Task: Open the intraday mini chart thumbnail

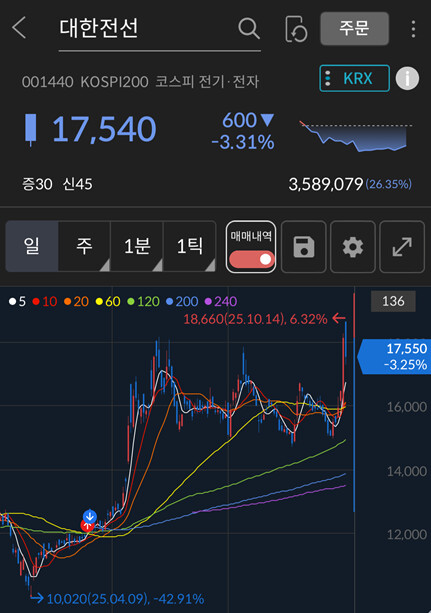Action: pos(356,136)
